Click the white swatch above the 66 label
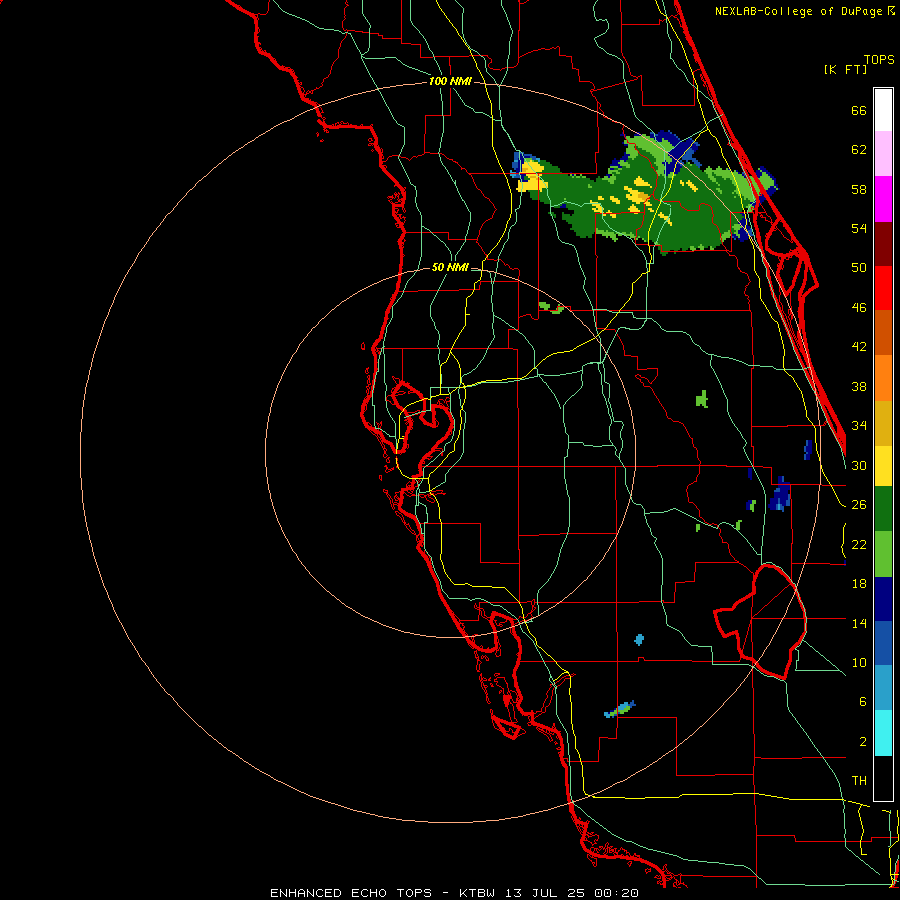Image resolution: width=900 pixels, height=900 pixels. [x=883, y=110]
